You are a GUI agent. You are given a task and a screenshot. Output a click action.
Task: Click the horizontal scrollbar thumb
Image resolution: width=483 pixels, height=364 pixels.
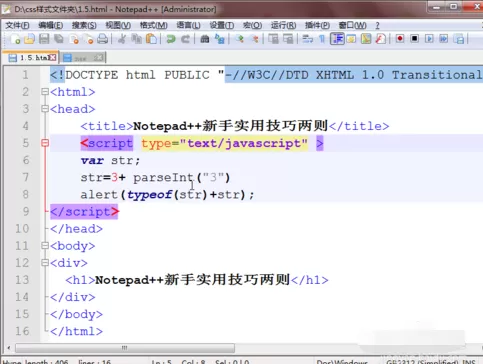point(125,348)
